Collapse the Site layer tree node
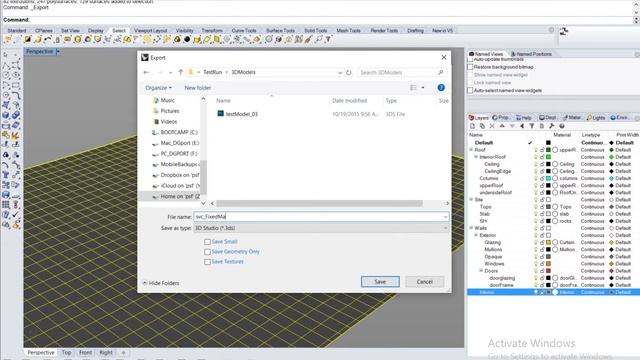The image size is (640, 360). coord(471,200)
